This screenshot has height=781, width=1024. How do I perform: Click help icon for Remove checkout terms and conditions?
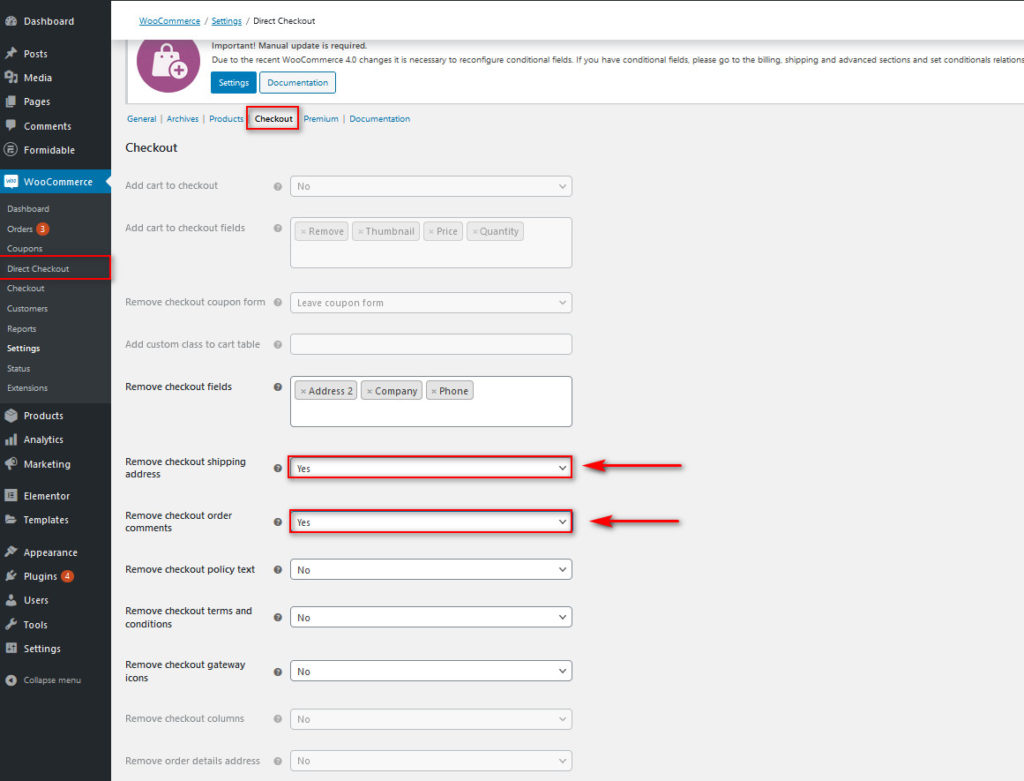tap(278, 617)
